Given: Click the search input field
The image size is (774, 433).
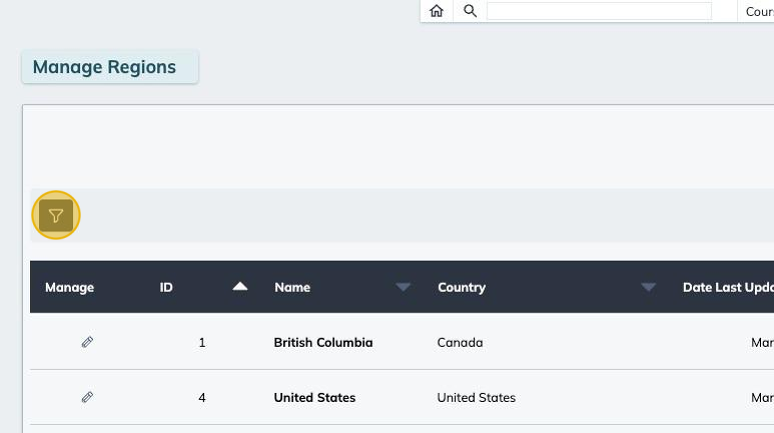Looking at the screenshot, I should pyautogui.click(x=598, y=11).
